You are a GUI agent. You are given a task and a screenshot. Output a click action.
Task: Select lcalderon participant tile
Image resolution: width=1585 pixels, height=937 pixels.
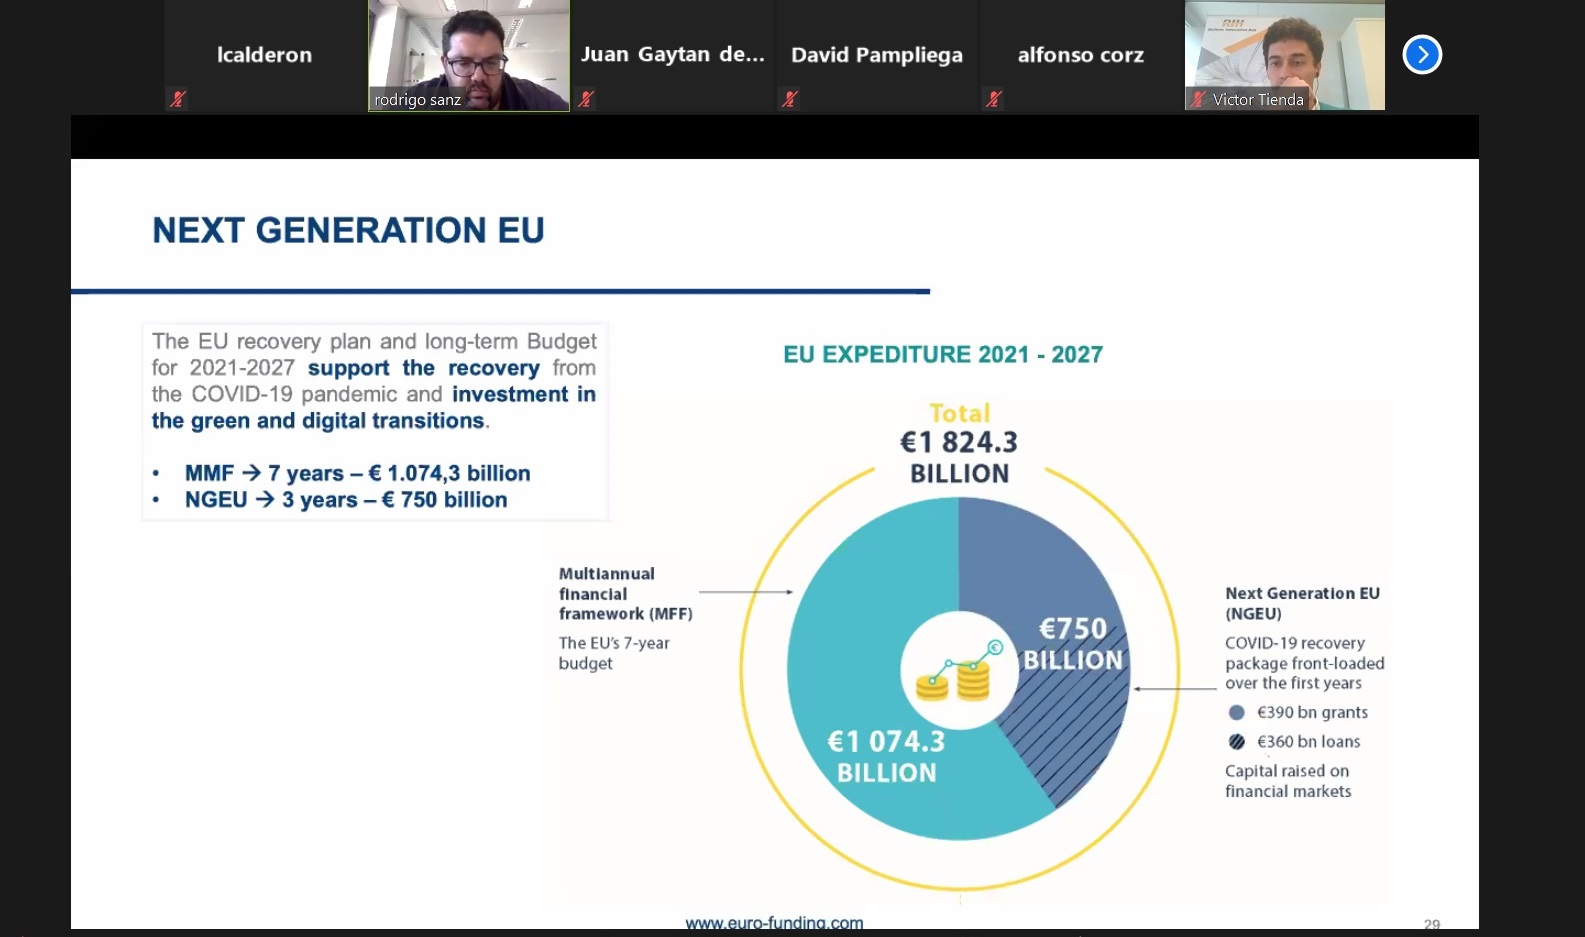[265, 55]
